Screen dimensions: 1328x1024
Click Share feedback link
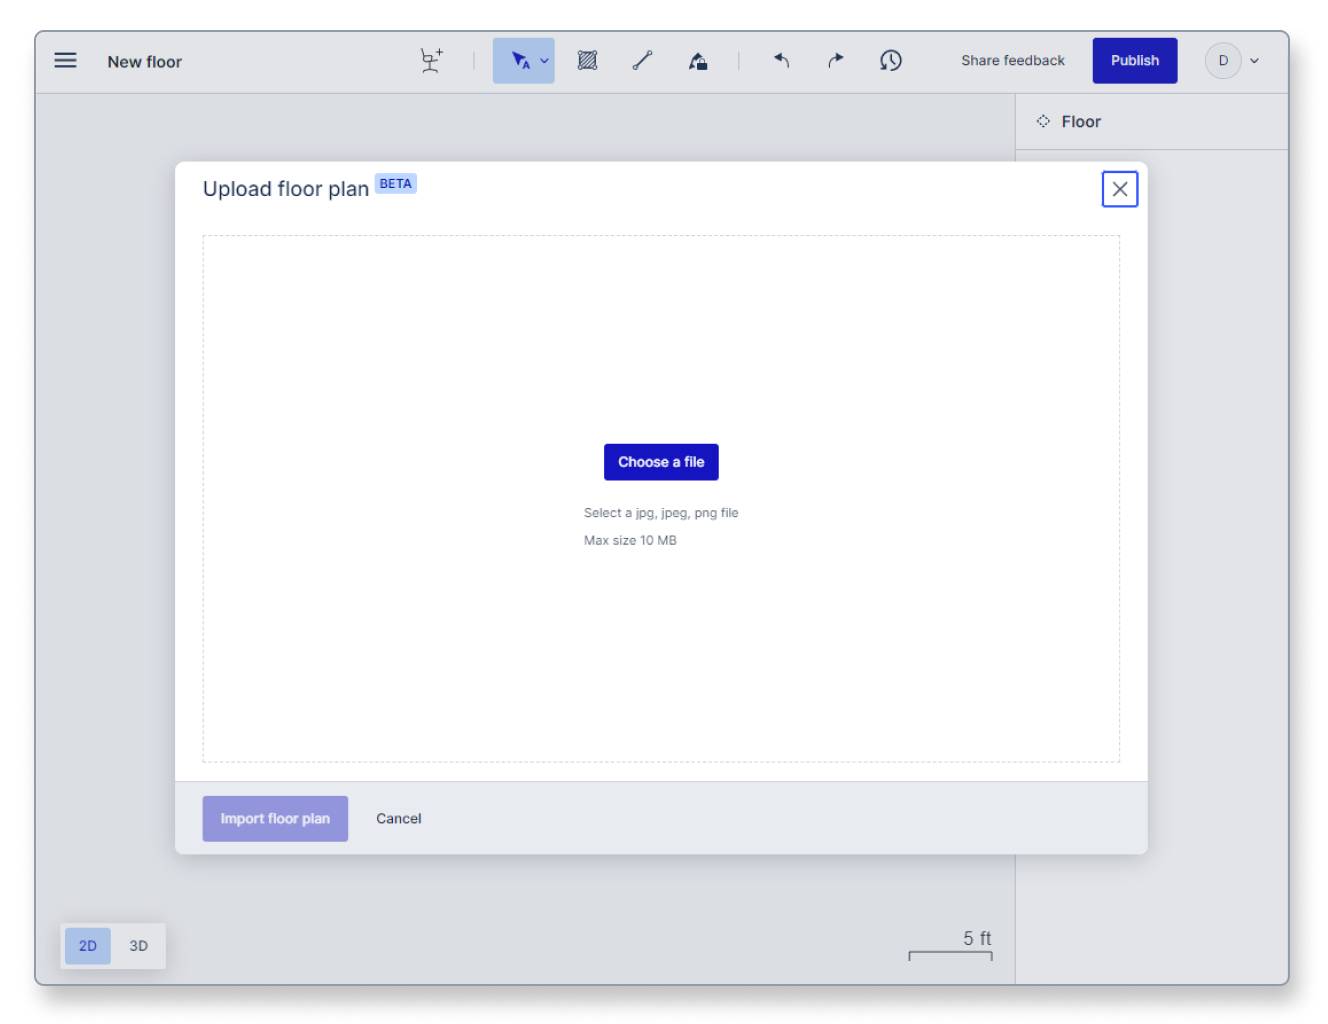[1012, 61]
